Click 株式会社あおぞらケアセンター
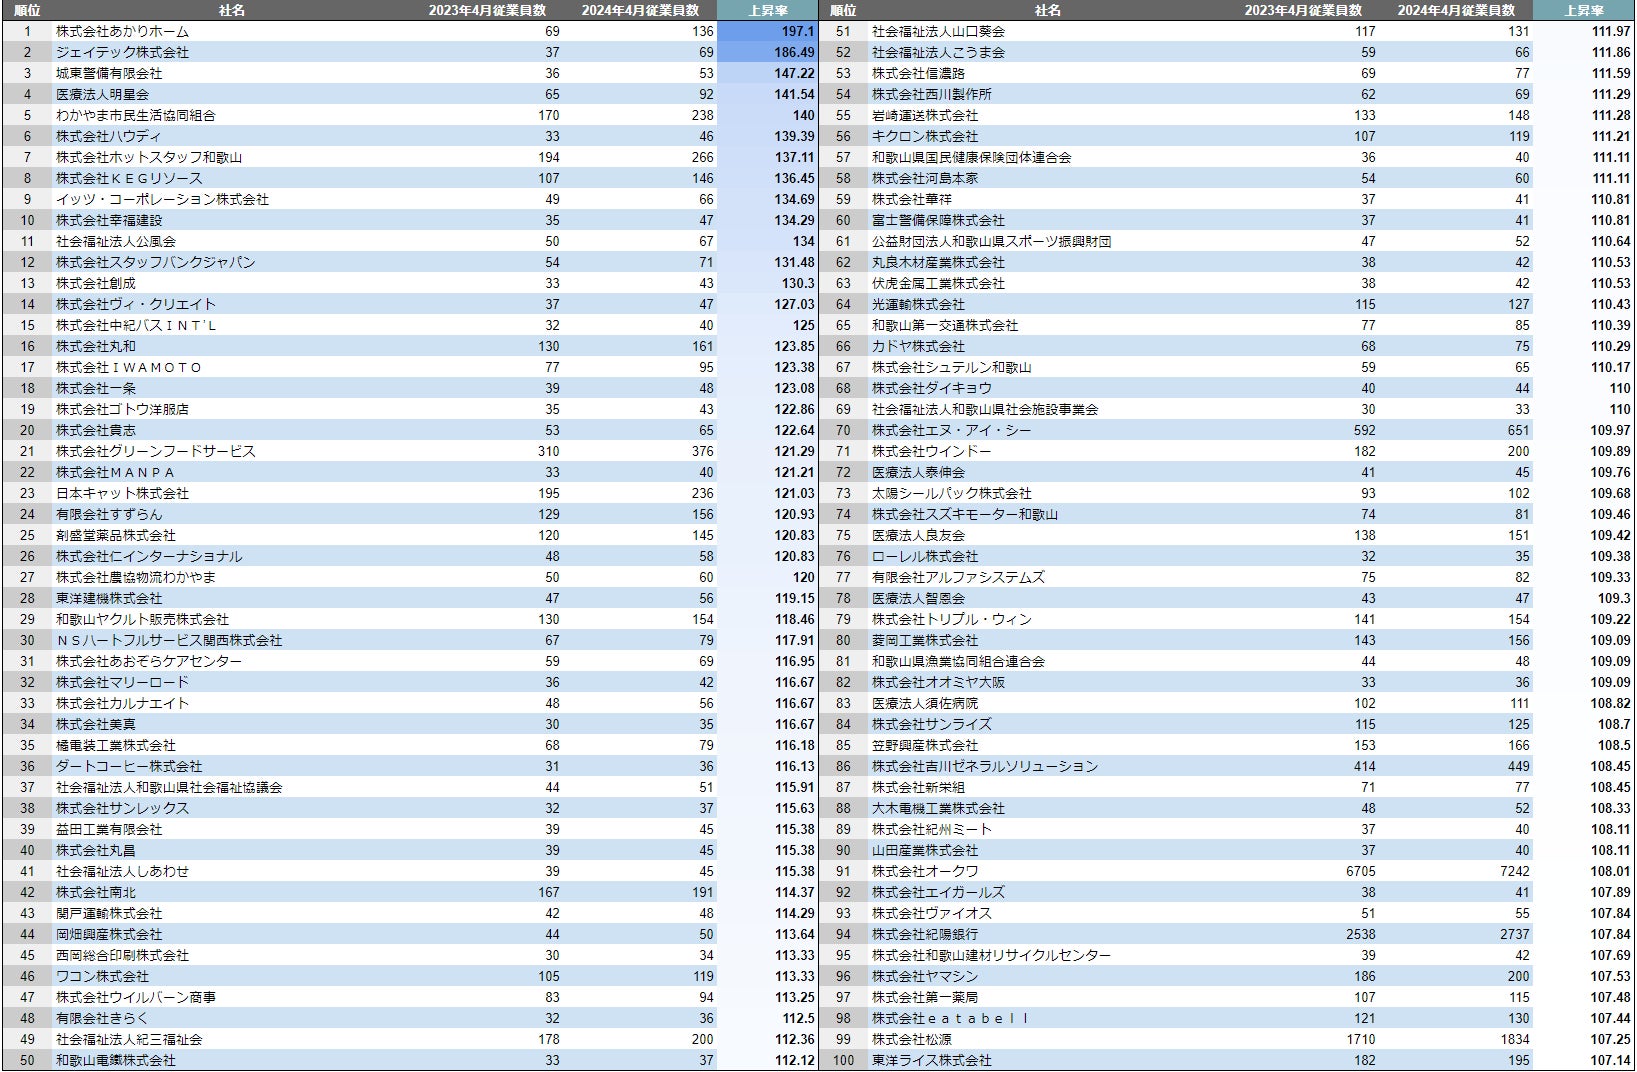1637x1072 pixels. 149,661
